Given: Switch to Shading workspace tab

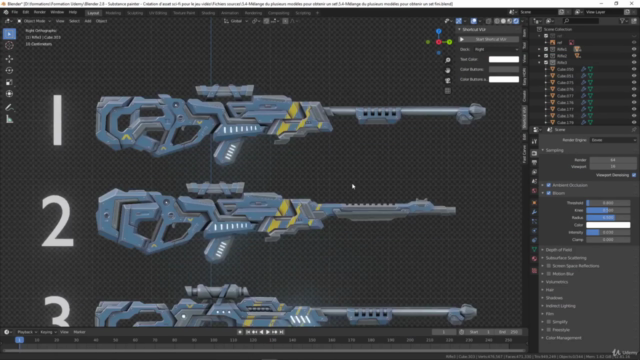Looking at the screenshot, I should tap(208, 13).
